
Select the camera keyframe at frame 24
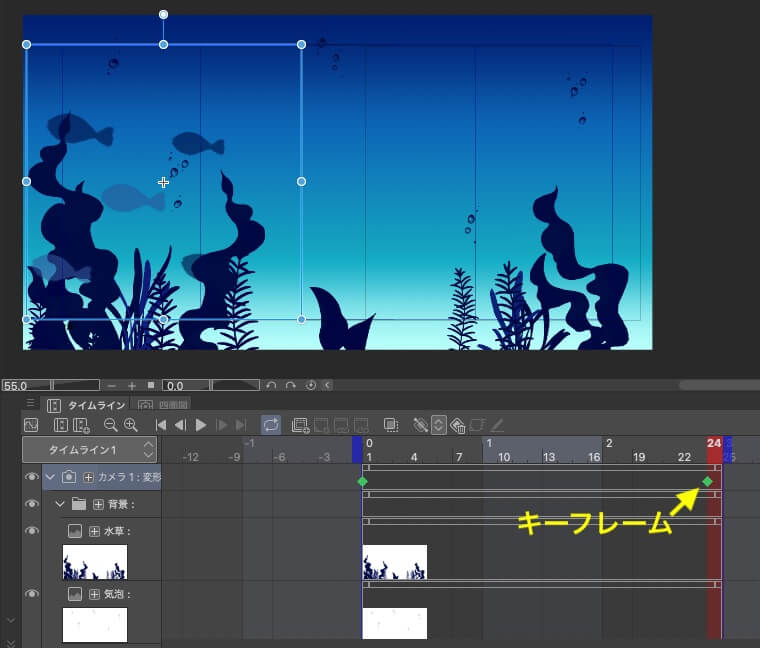pyautogui.click(x=708, y=481)
